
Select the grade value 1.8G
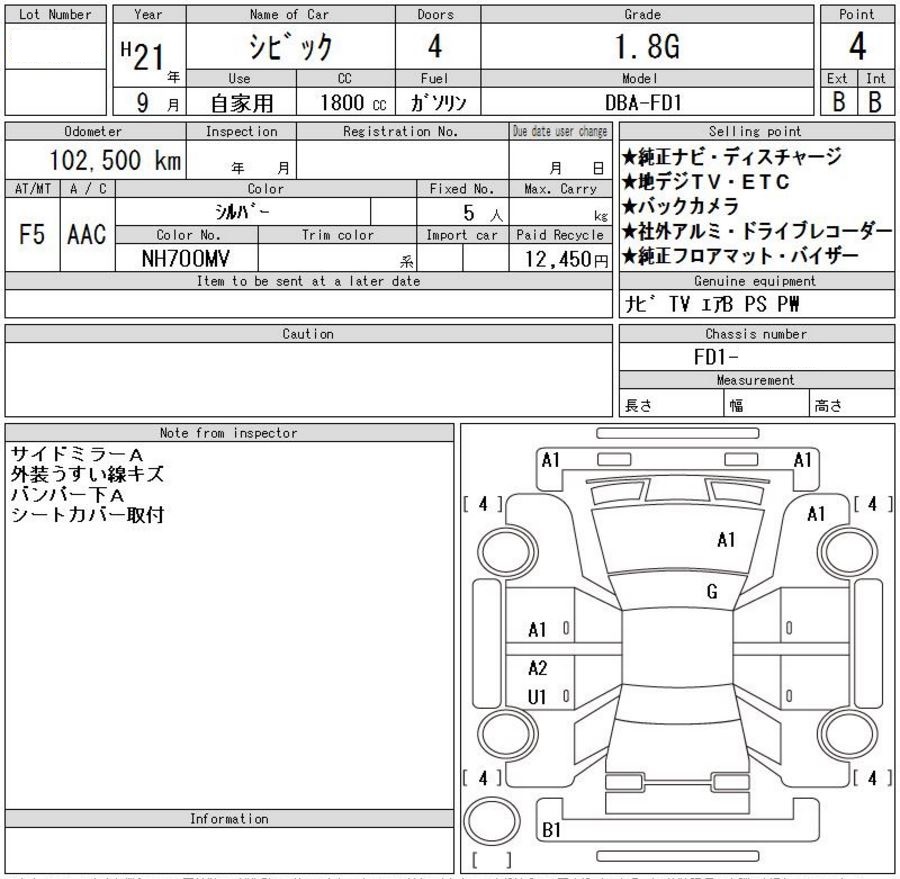point(647,47)
